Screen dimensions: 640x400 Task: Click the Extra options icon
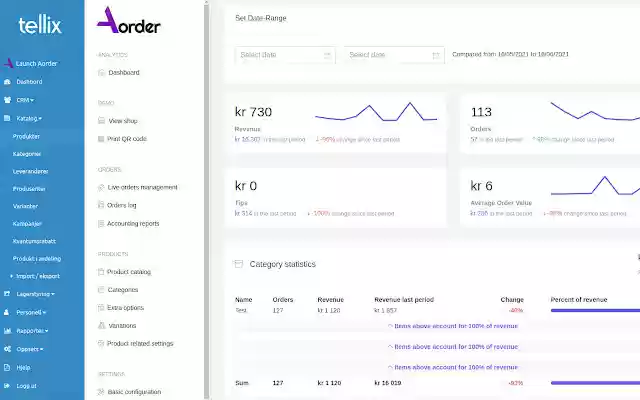pos(101,308)
